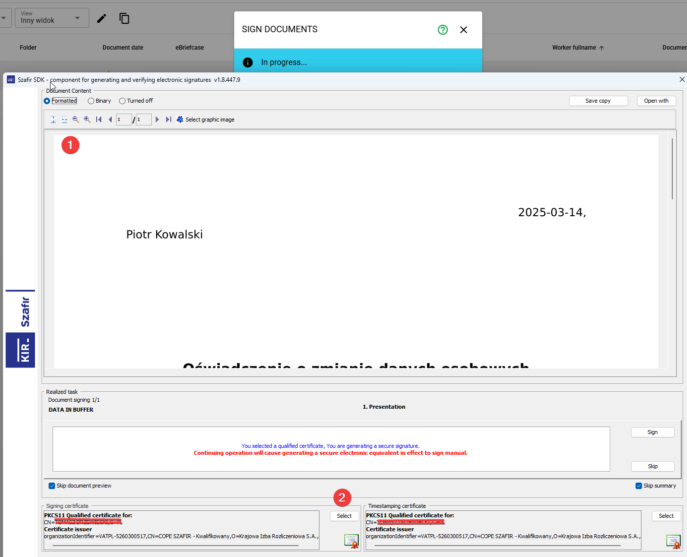The height and width of the screenshot is (557, 687).
Task: Click Sign Documents dialog title
Action: click(x=280, y=29)
